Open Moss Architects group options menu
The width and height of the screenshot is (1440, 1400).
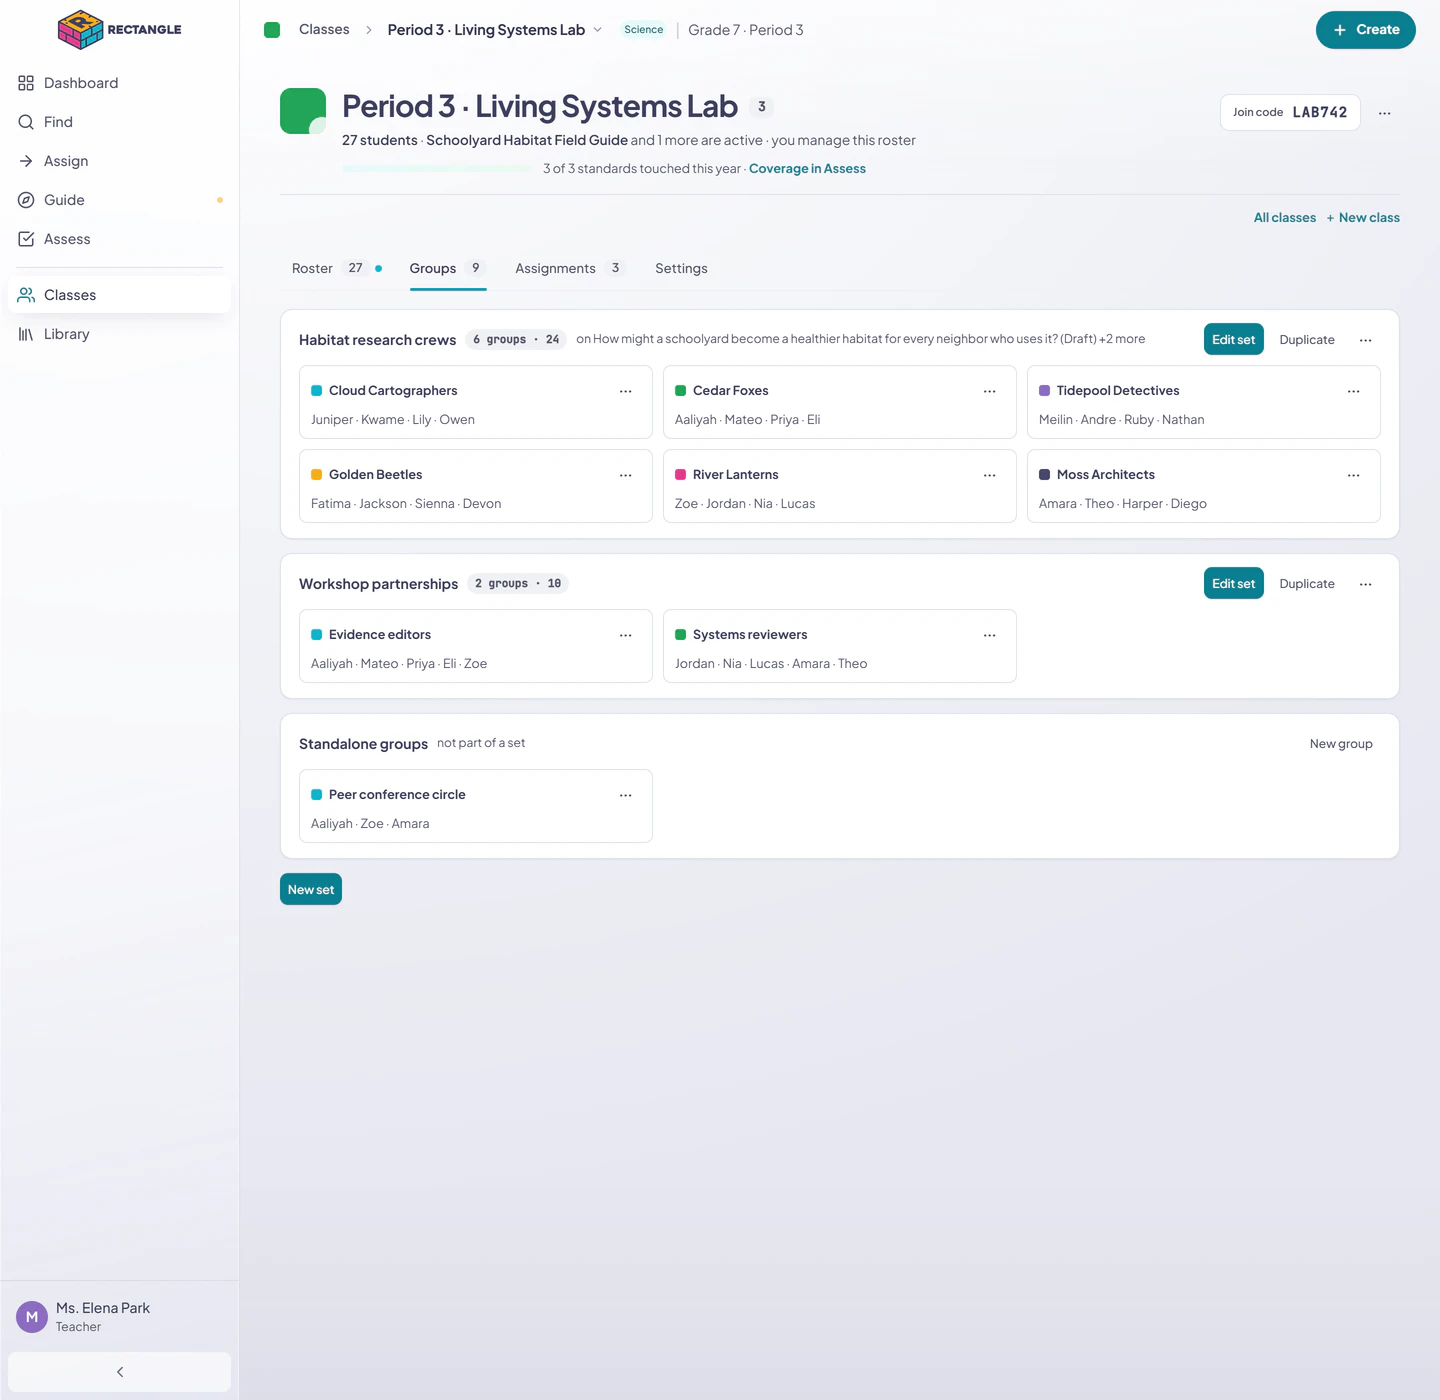(x=1354, y=475)
